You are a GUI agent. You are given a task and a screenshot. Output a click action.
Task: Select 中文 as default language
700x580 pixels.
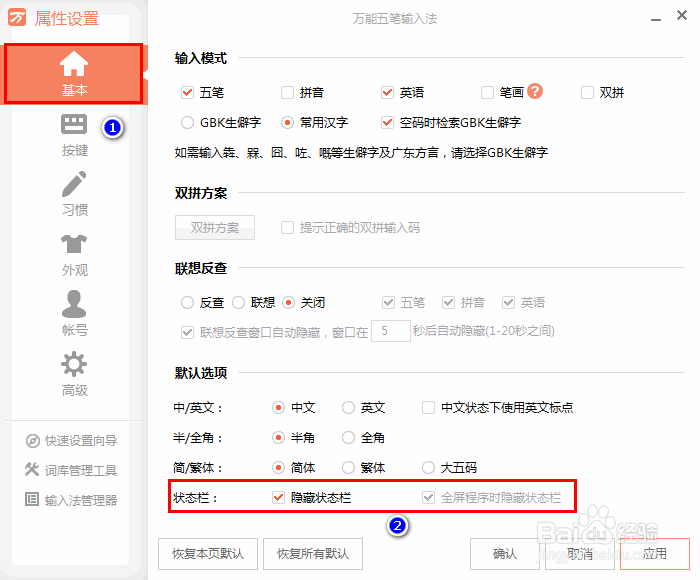coord(278,408)
